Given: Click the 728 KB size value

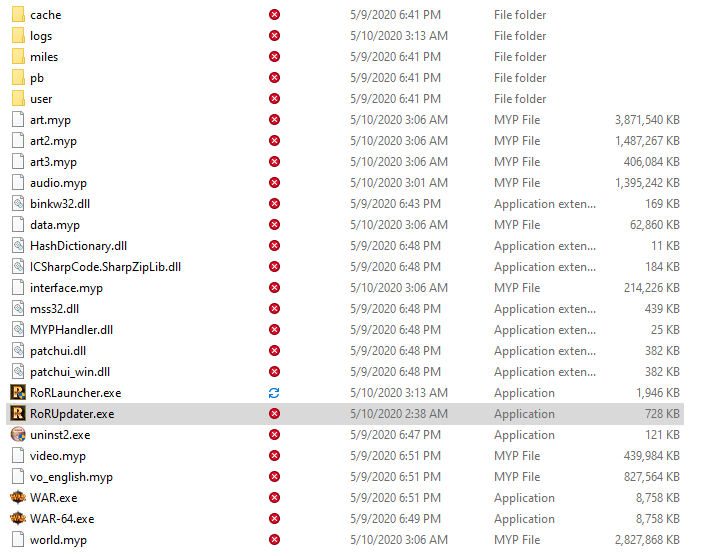Looking at the screenshot, I should [662, 414].
